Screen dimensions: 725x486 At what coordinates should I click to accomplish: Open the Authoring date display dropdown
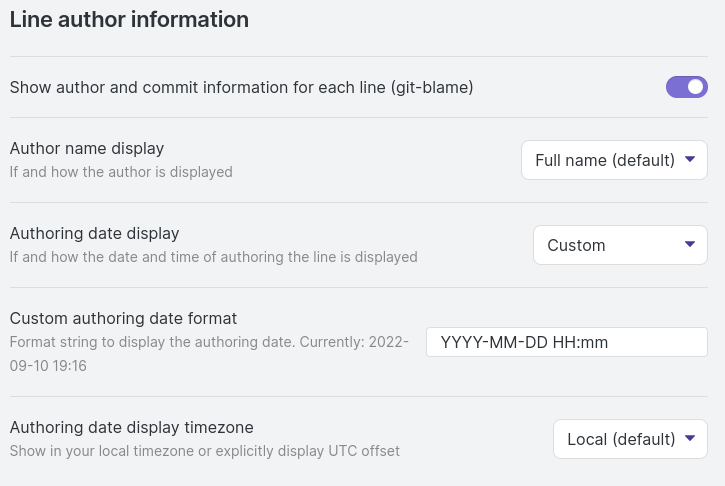[x=619, y=245]
